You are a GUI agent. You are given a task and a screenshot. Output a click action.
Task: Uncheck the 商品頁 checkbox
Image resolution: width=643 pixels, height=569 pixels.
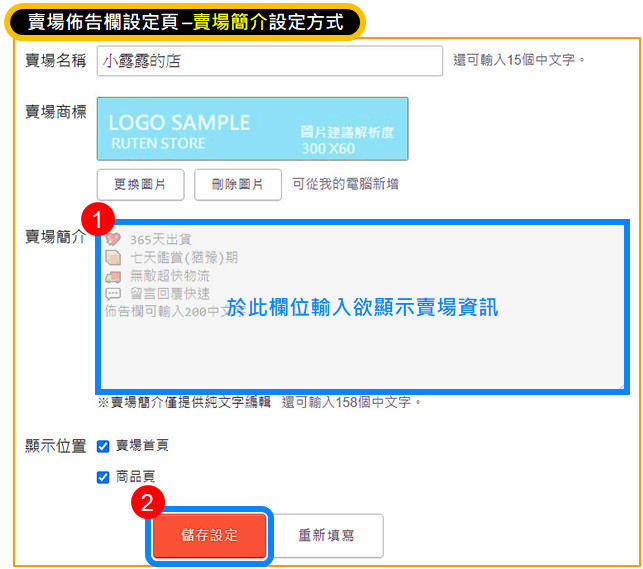pos(103,477)
